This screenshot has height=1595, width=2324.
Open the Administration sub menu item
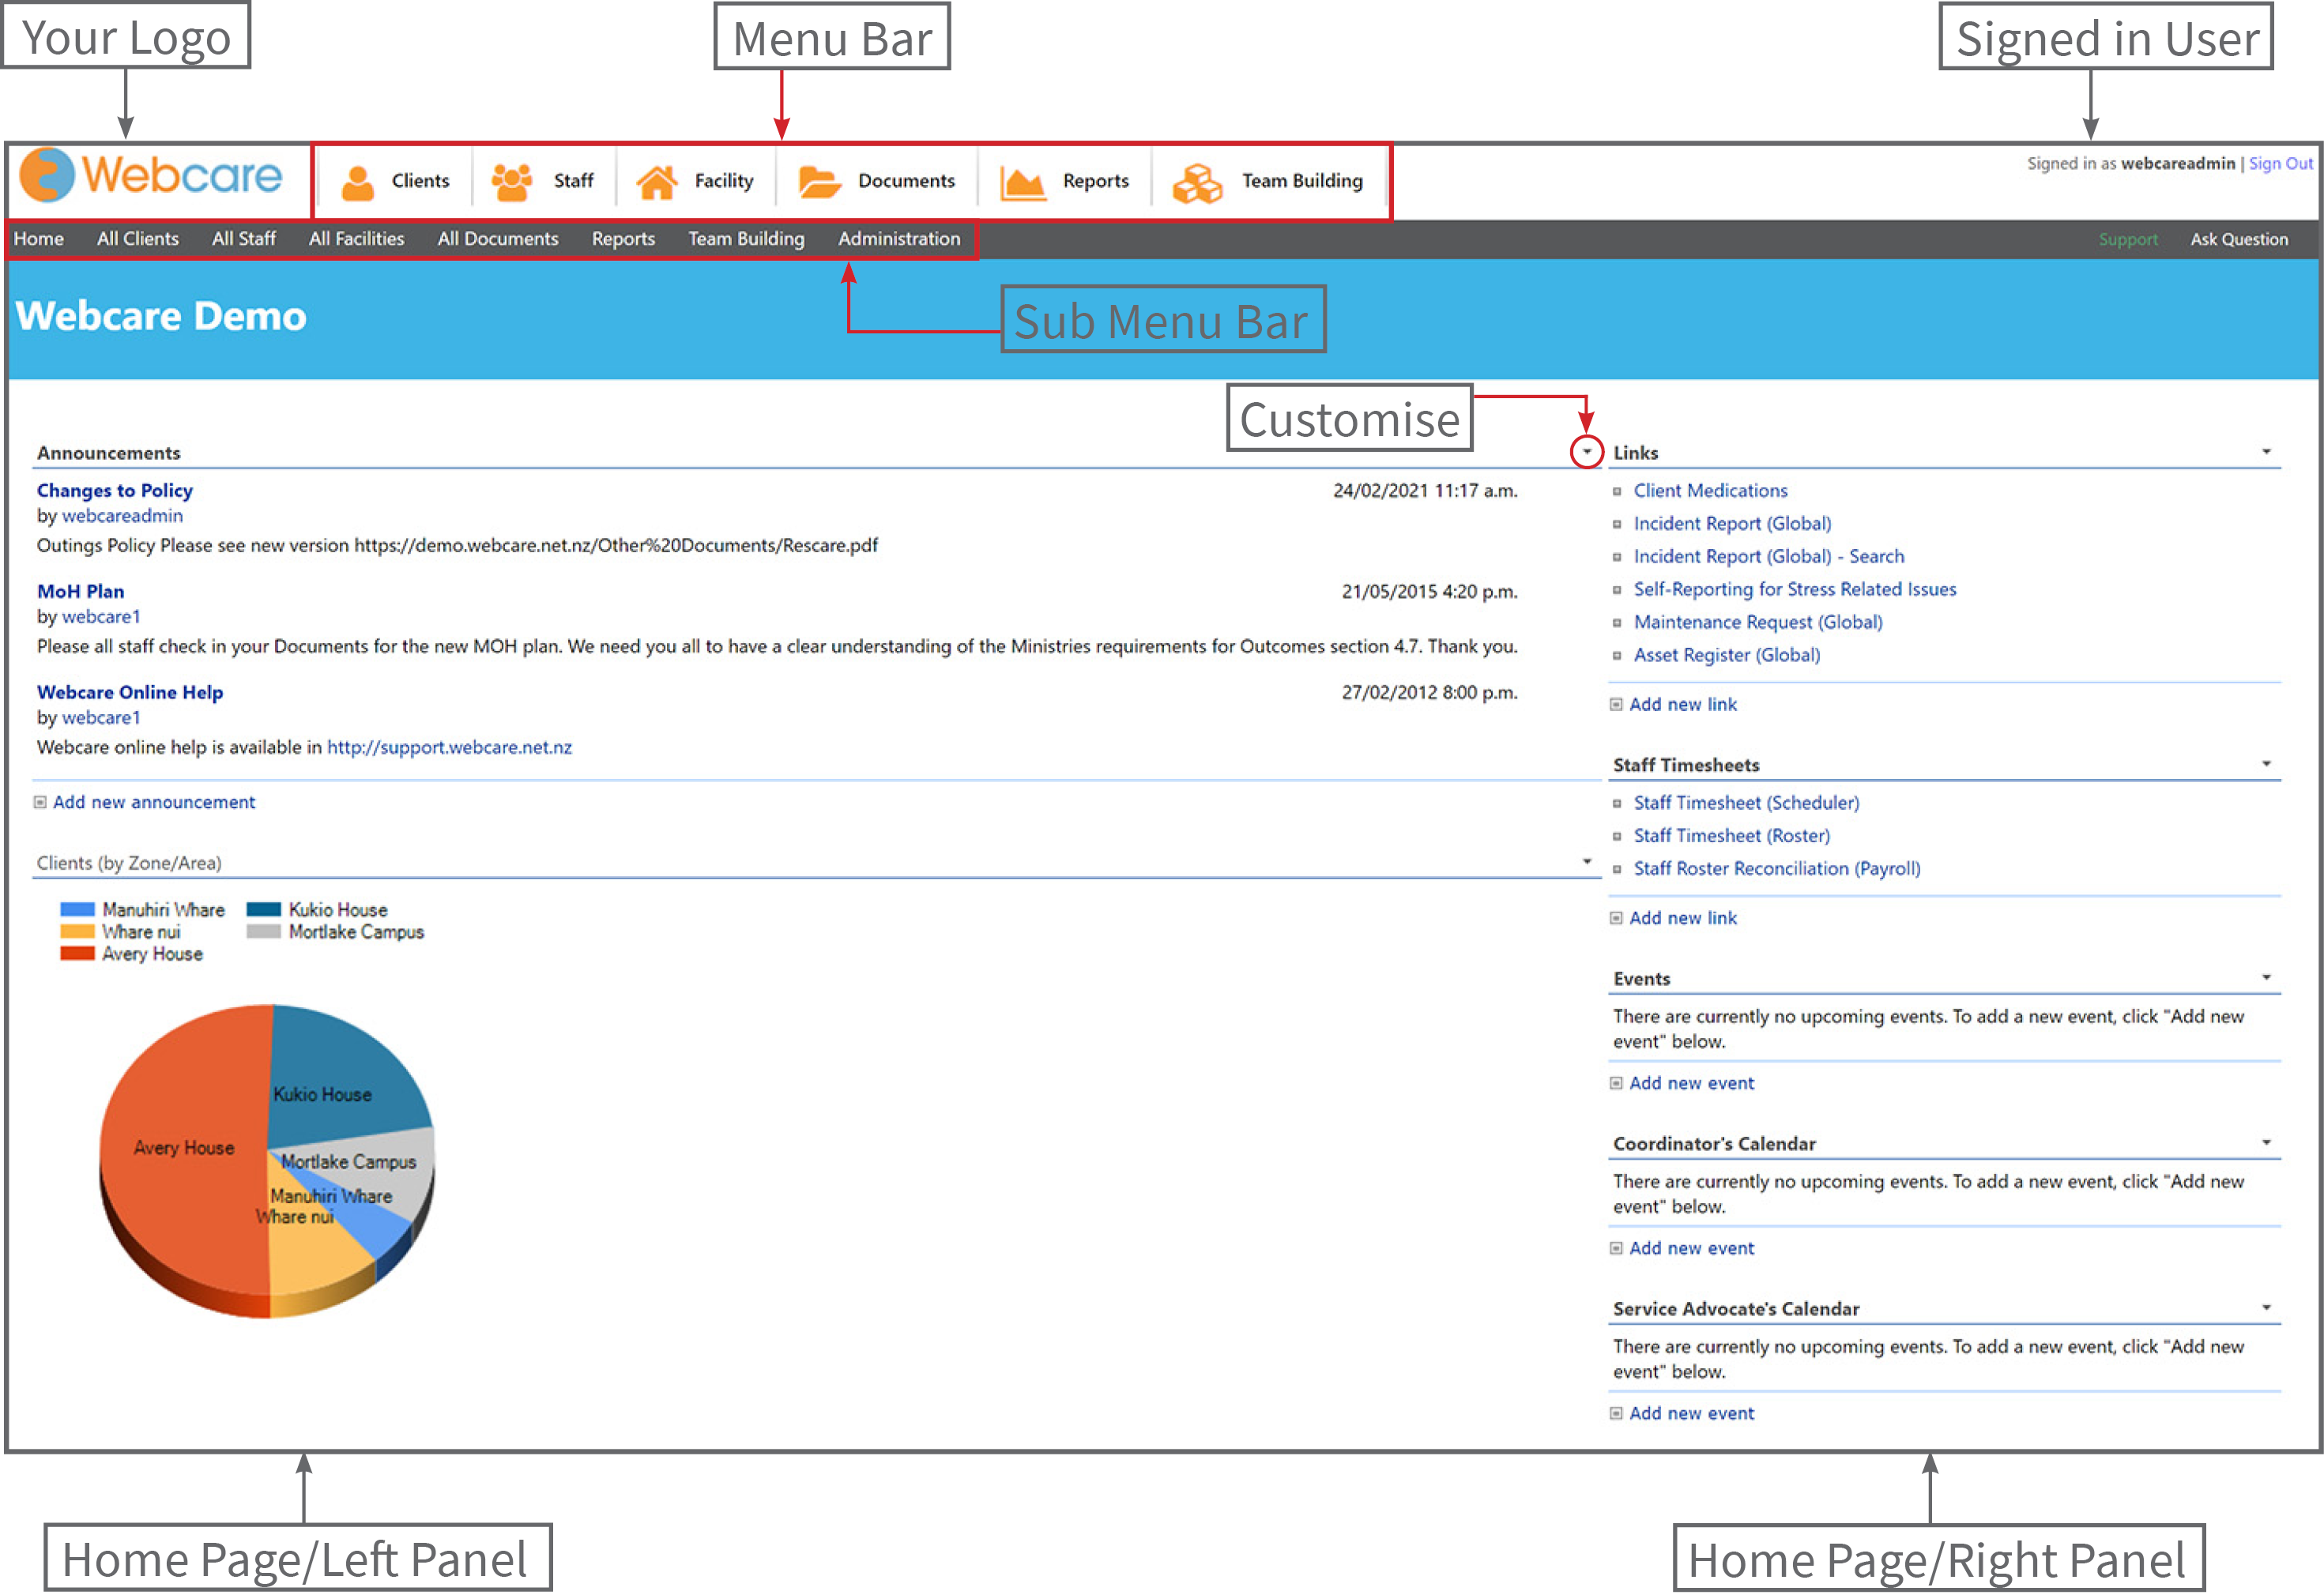coord(898,239)
